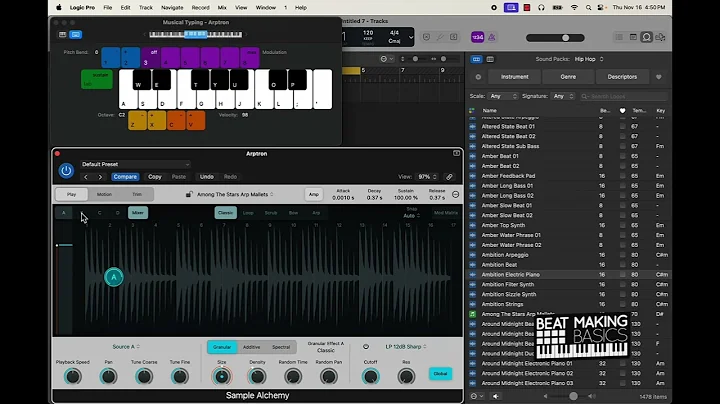Toggle the metronome button
Image resolution: width=720 pixels, height=404 pixels.
pyautogui.click(x=492, y=37)
